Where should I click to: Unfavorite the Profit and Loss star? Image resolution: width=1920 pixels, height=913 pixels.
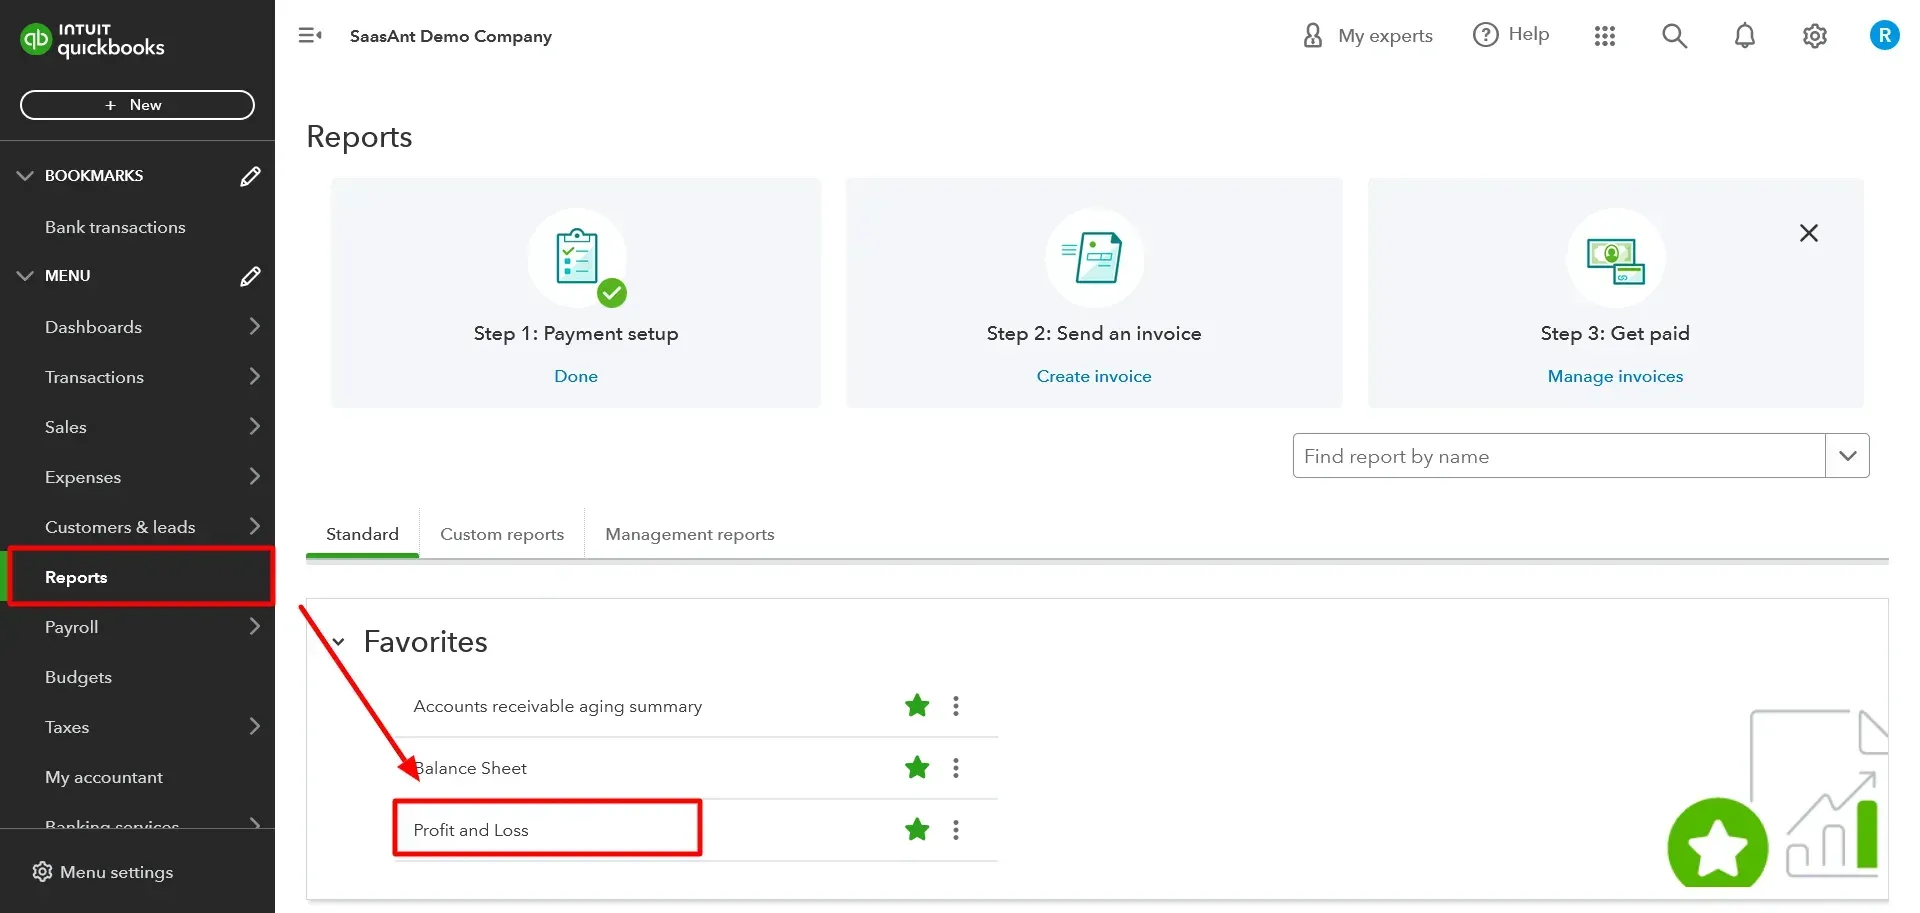coord(917,830)
